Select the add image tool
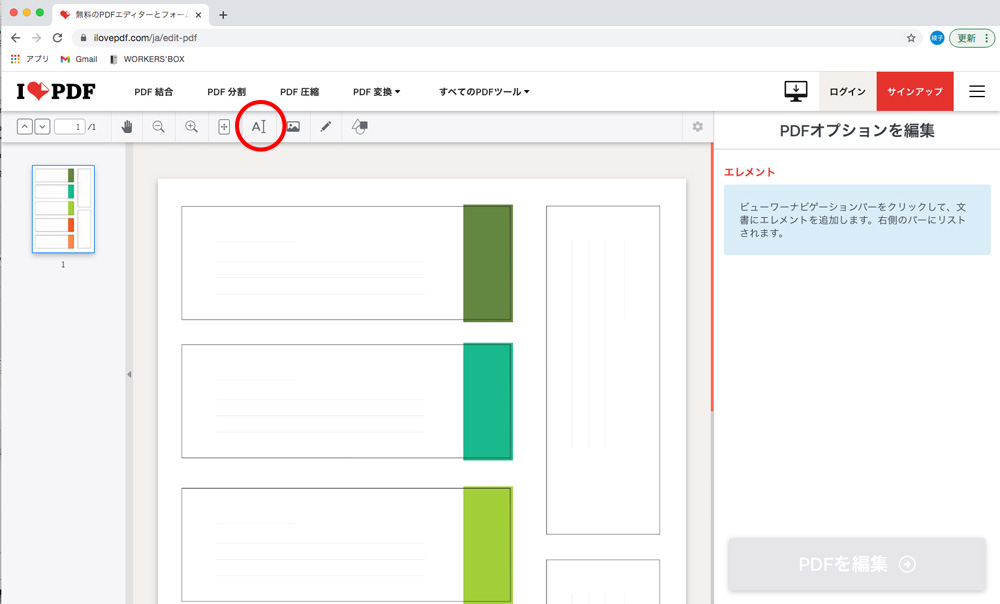1000x604 pixels. [x=293, y=127]
